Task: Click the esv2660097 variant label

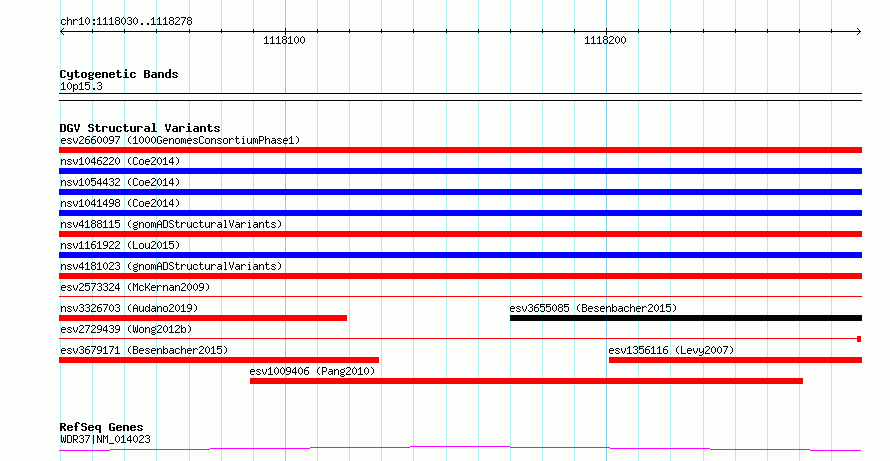Action: click(x=180, y=140)
